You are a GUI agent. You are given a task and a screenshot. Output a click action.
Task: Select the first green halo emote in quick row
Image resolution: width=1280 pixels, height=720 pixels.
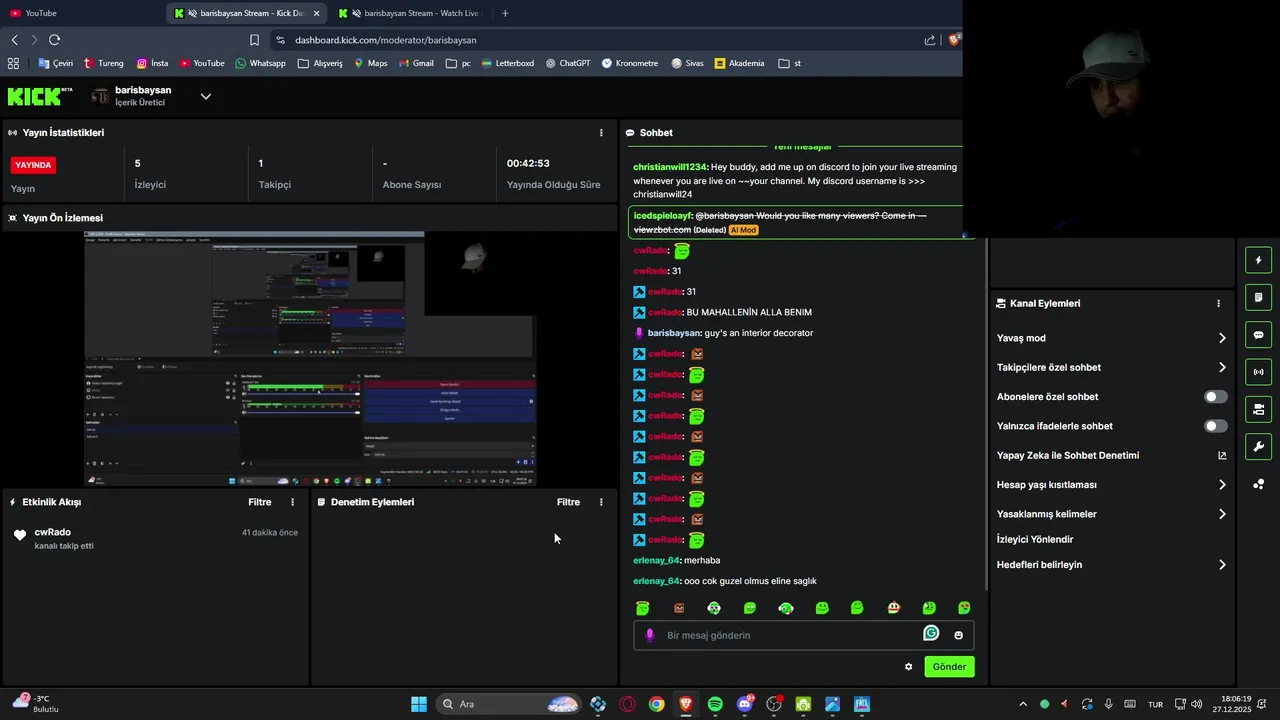[x=643, y=608]
